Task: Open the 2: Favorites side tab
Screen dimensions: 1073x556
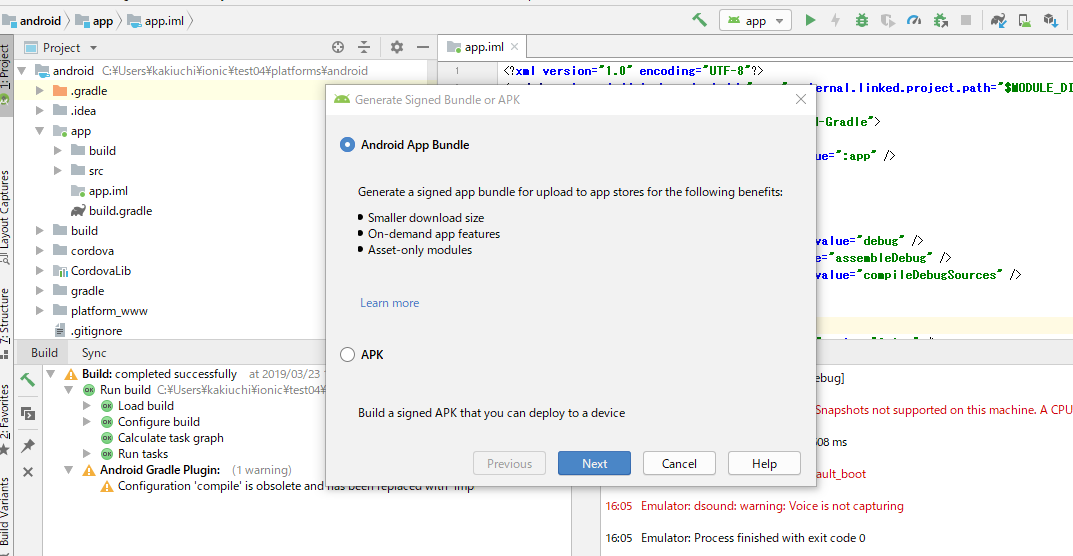Action: (x=5, y=419)
